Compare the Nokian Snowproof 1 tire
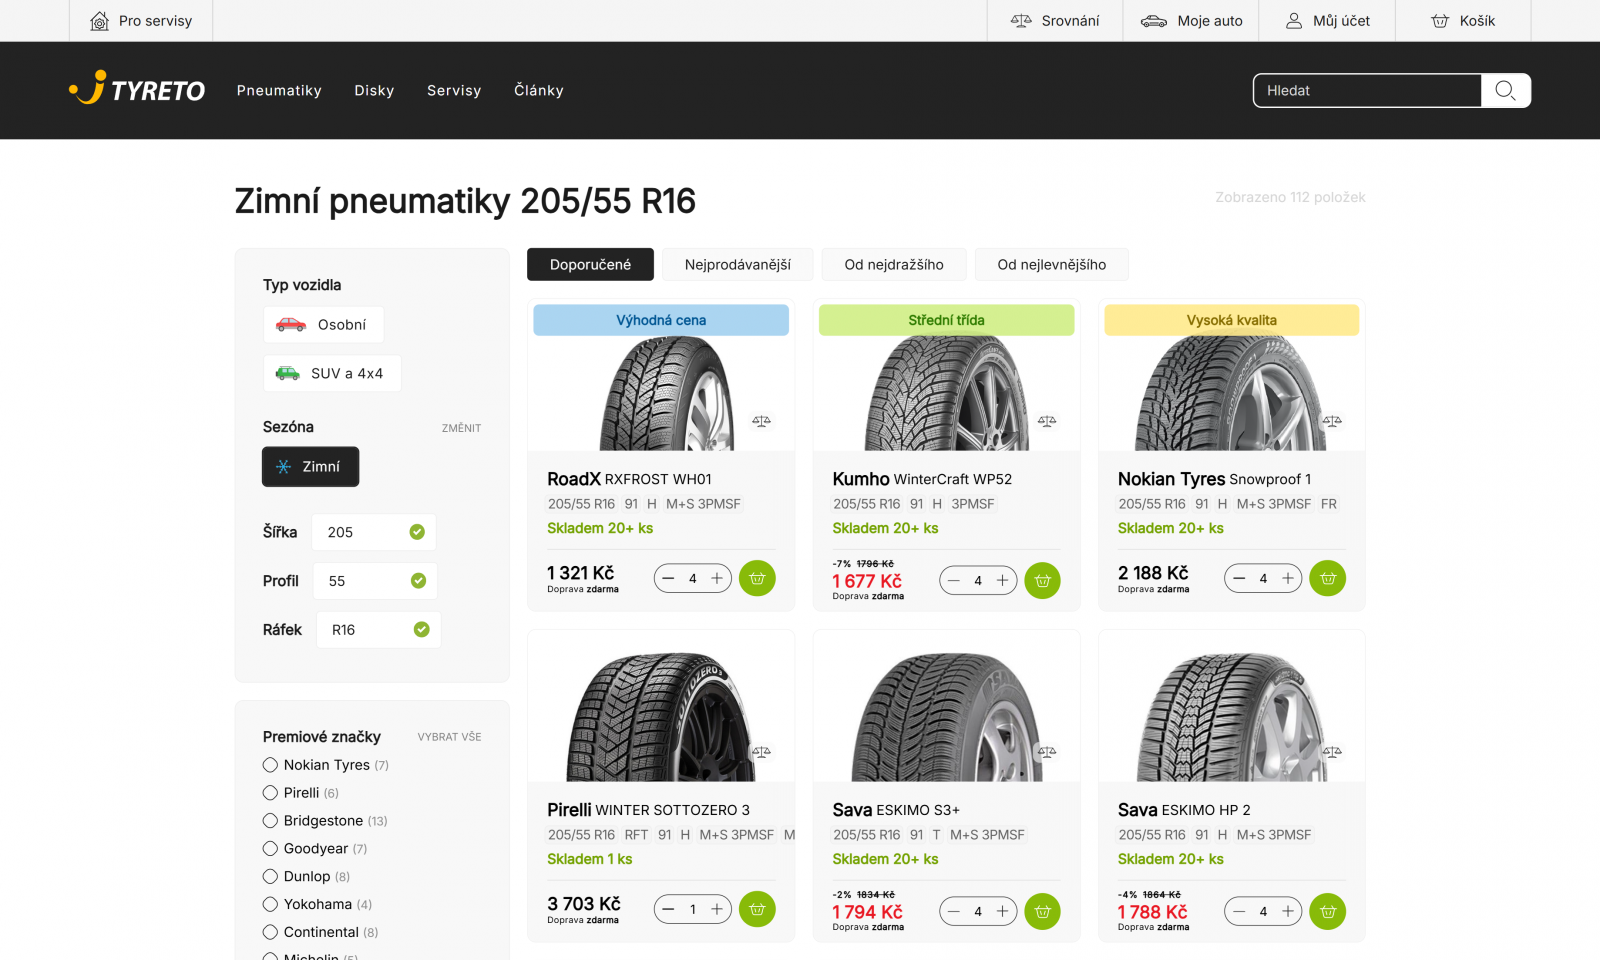The height and width of the screenshot is (960, 1600). click(1332, 421)
